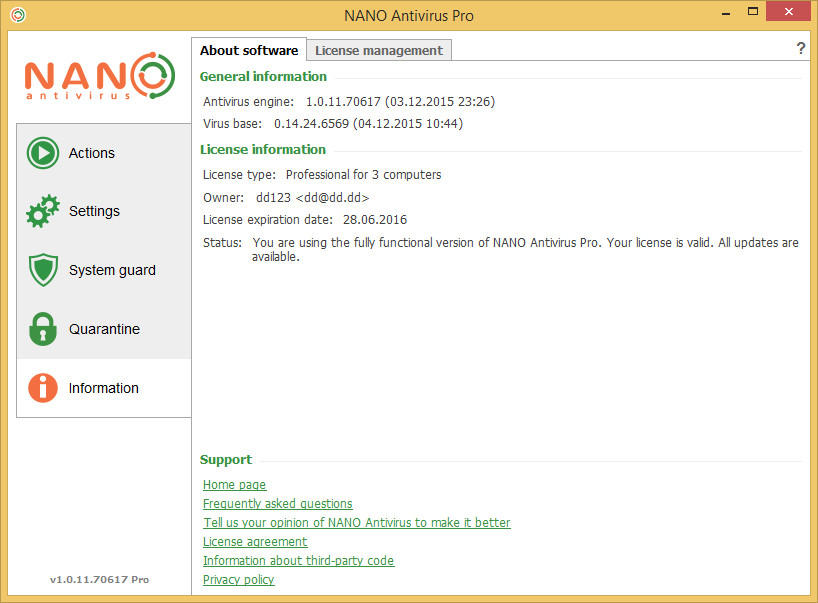Click the owner value dd123 <dd@dd.dd>
Screen dimensions: 818x603
(312, 198)
